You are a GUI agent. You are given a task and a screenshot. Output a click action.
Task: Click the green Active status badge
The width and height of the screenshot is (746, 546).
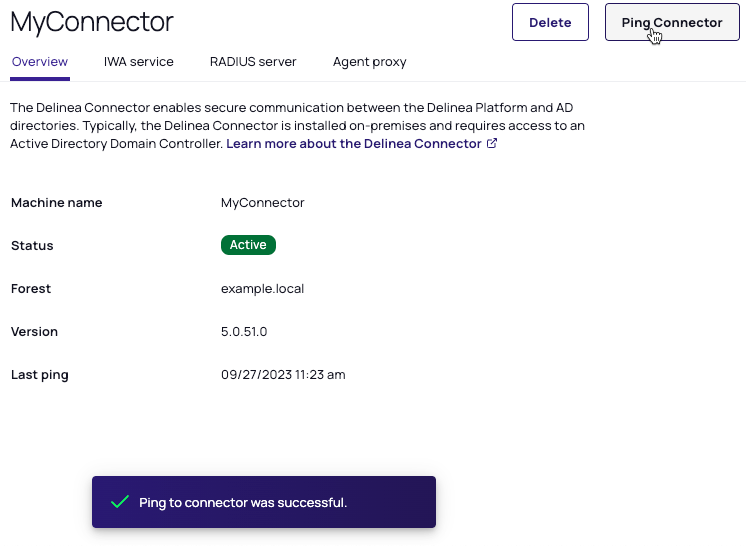coord(248,245)
